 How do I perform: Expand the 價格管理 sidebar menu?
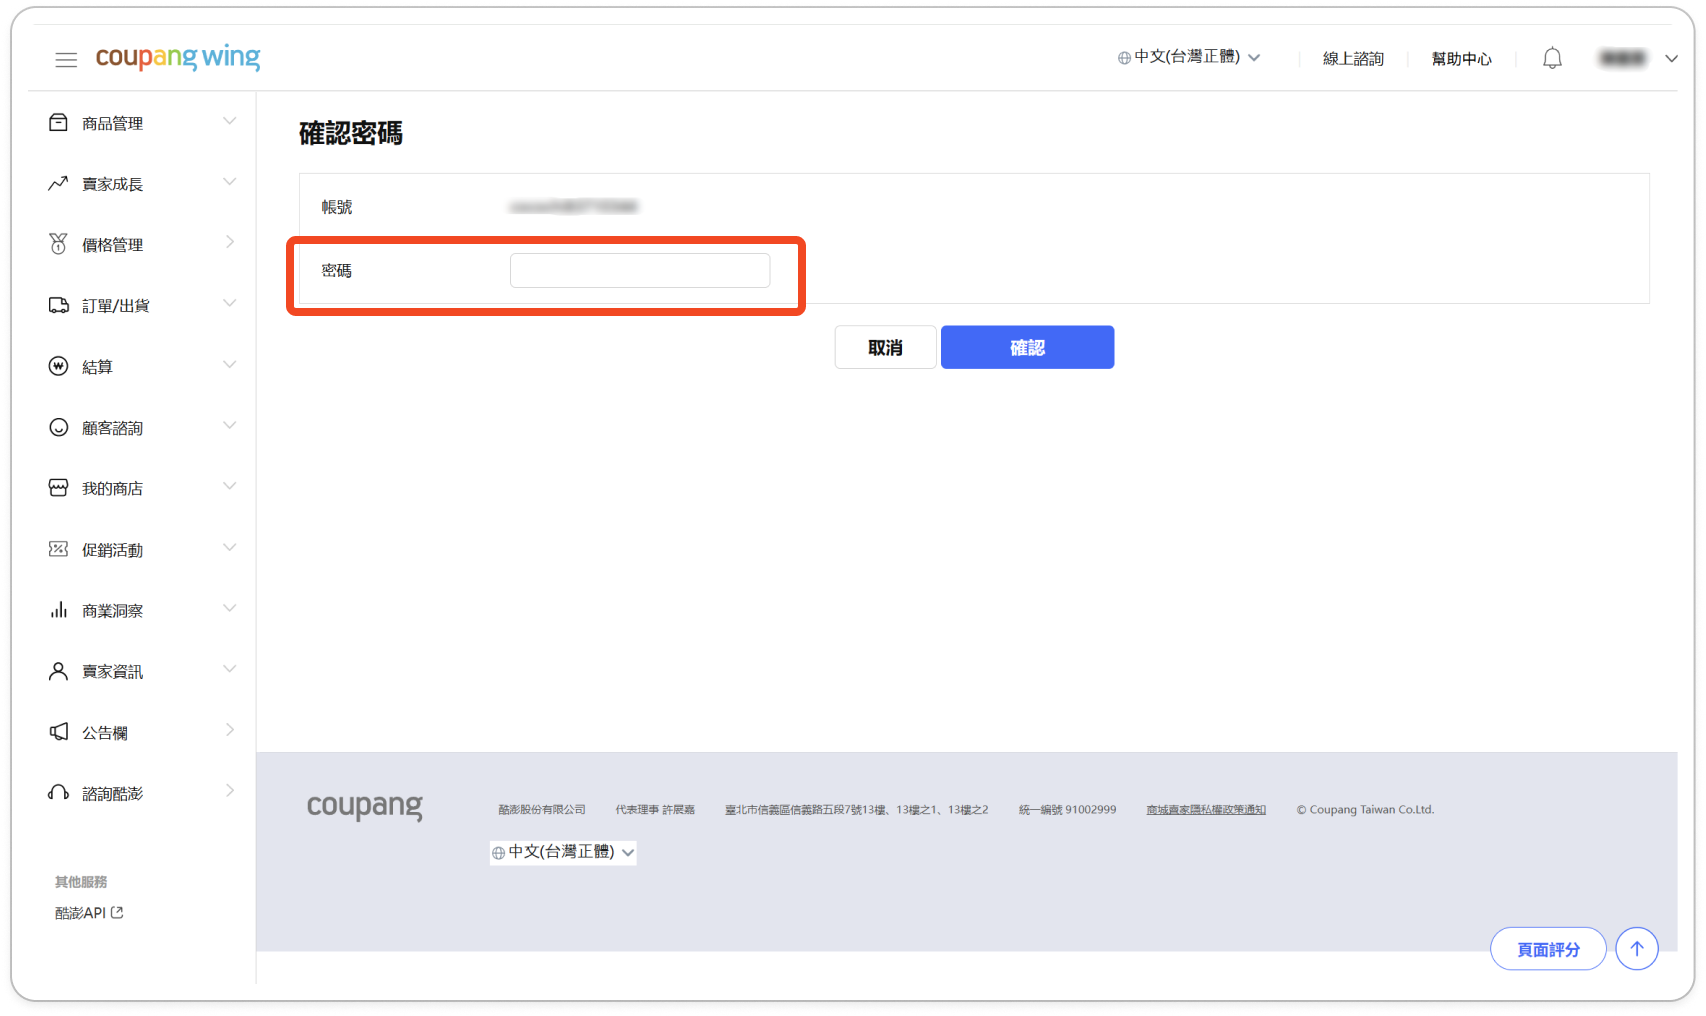112,245
